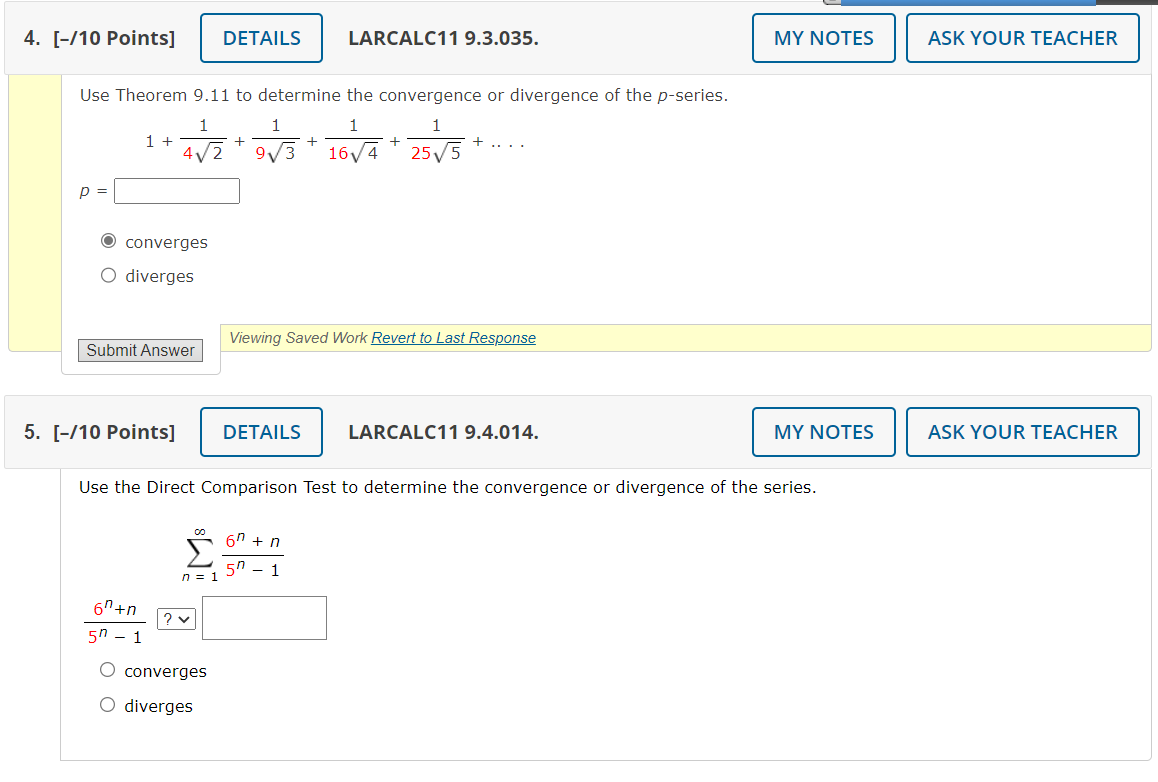Image resolution: width=1158 pixels, height=782 pixels.
Task: Open DETAILS for question 5
Action: point(260,431)
